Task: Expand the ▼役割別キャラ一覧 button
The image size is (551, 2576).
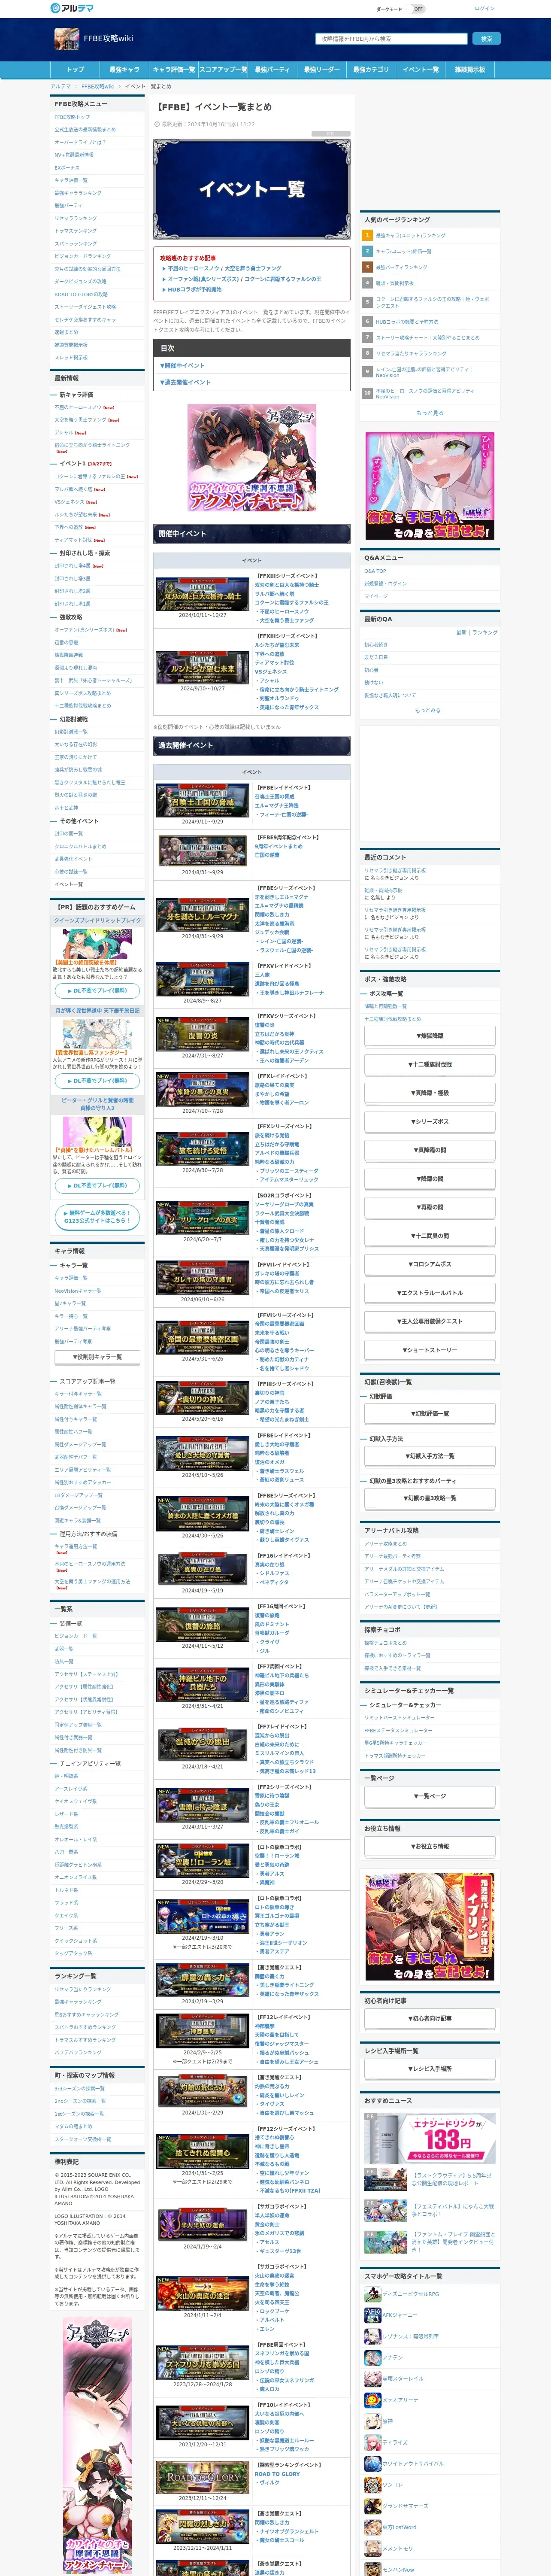Action: pos(97,1357)
